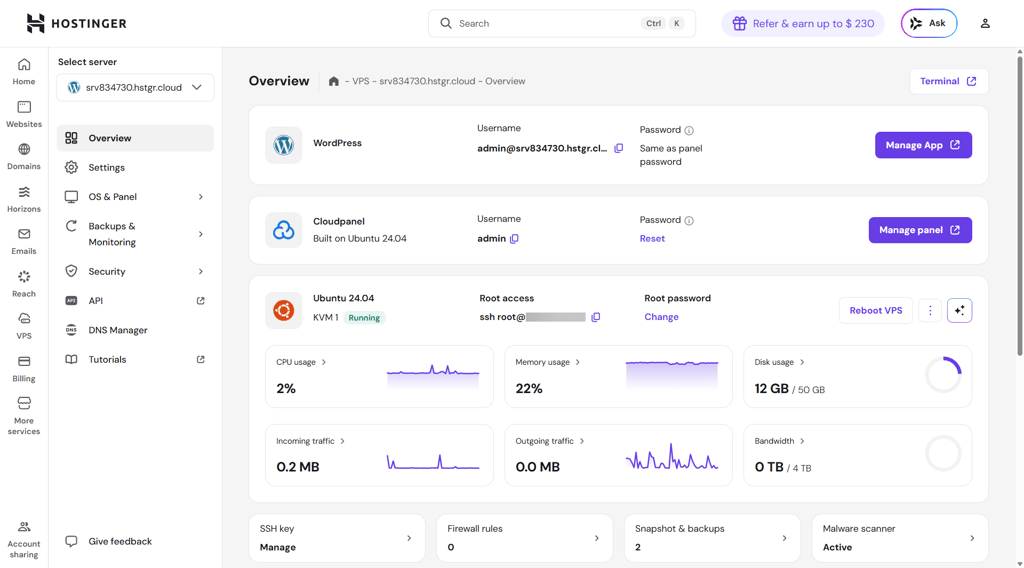Screen dimensions: 1024x568
Task: Open the Terminal button
Action: tap(948, 82)
